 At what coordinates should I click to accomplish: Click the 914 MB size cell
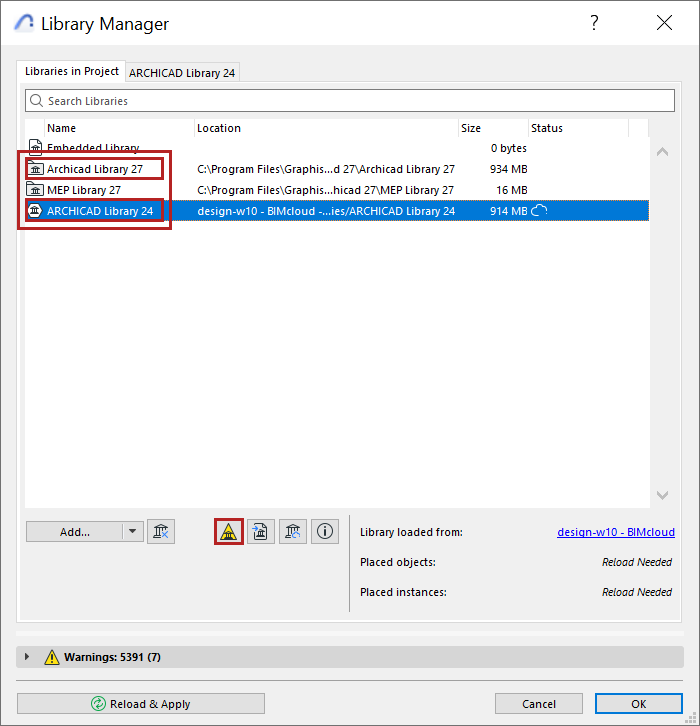(x=508, y=211)
